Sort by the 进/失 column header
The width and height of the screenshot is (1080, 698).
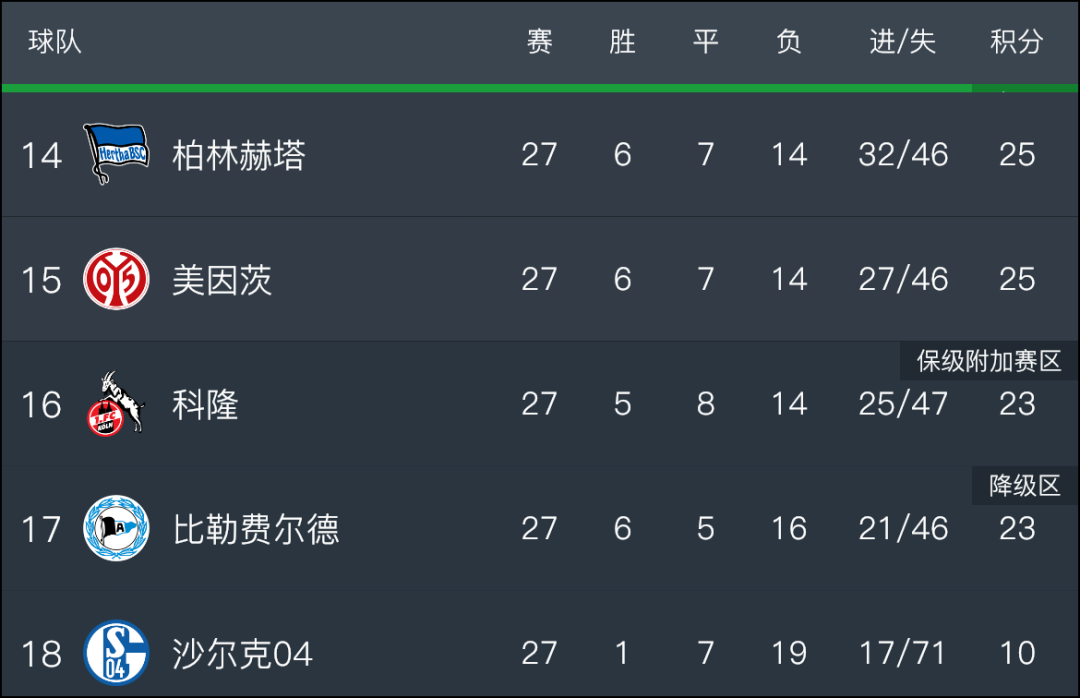pyautogui.click(x=902, y=42)
